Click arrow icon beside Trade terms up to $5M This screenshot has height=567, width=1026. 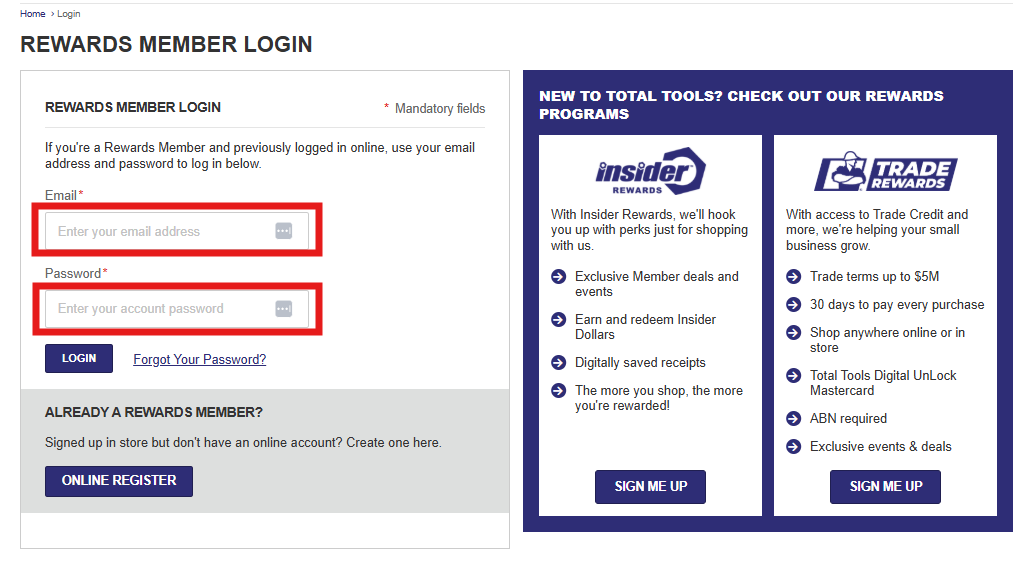click(793, 277)
